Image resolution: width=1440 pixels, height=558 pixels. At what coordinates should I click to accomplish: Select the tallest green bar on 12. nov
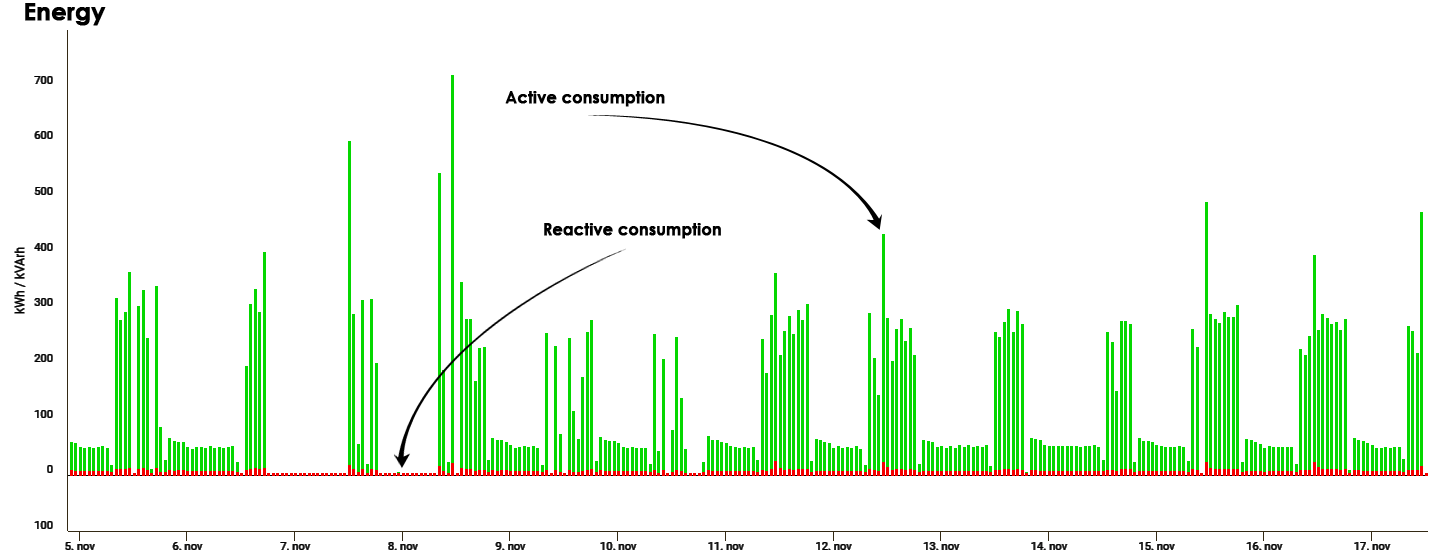pos(883,350)
